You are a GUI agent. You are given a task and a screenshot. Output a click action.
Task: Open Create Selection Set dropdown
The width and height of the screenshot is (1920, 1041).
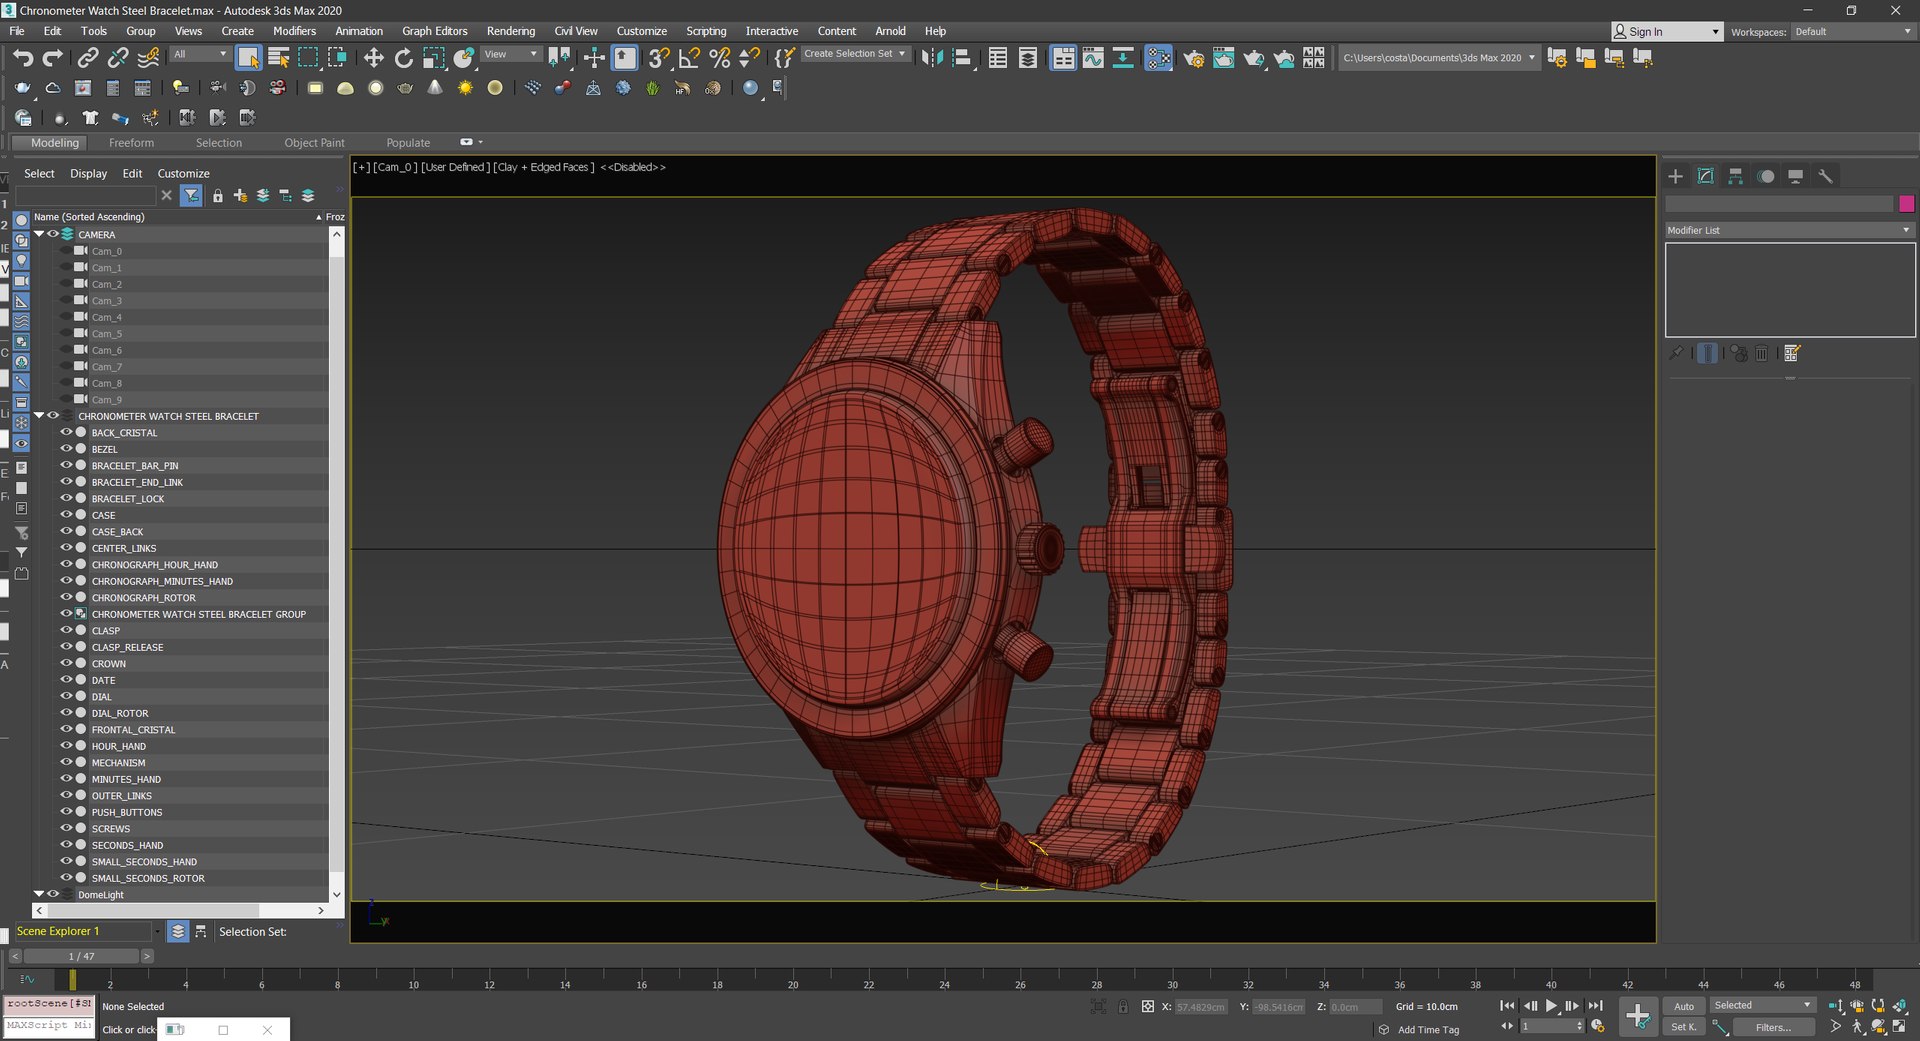point(856,54)
